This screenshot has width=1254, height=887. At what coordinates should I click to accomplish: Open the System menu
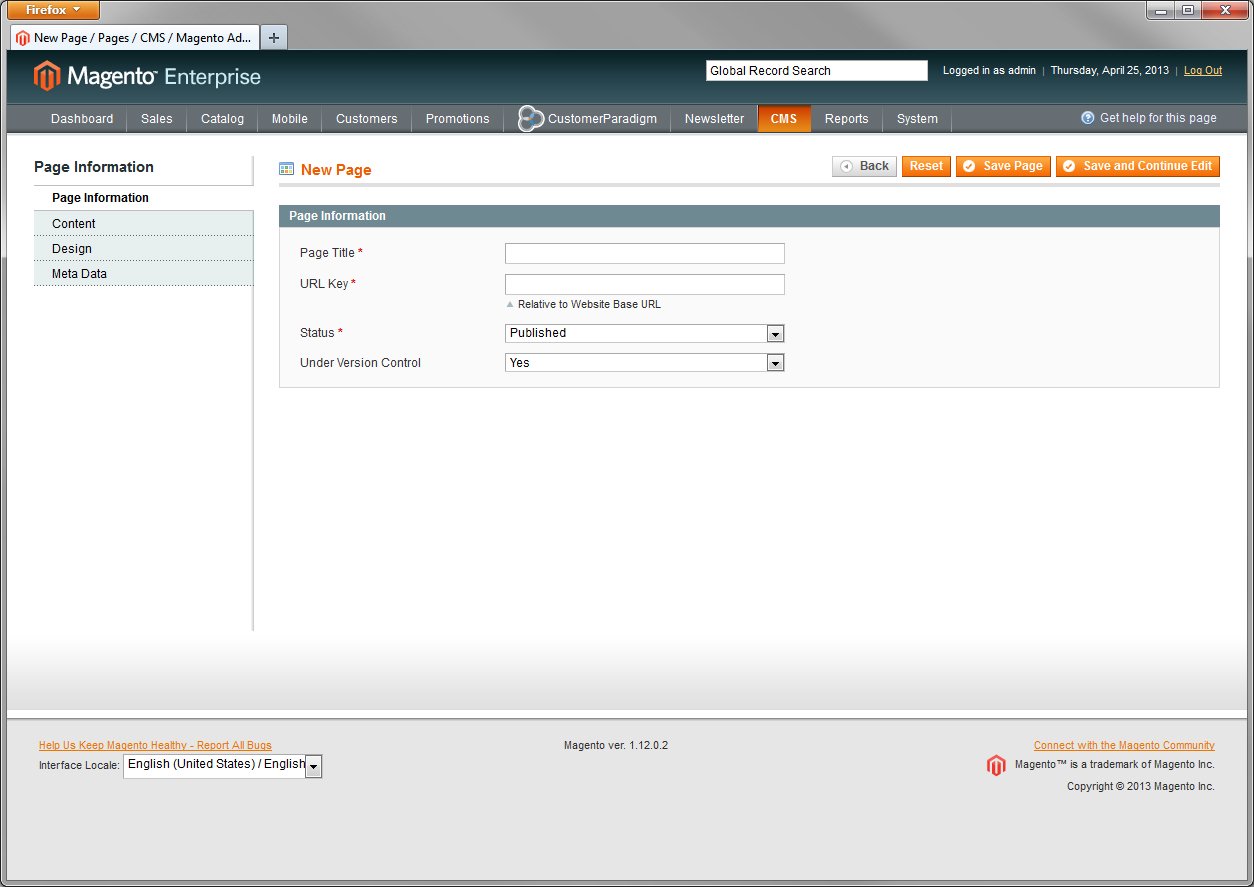pos(917,119)
